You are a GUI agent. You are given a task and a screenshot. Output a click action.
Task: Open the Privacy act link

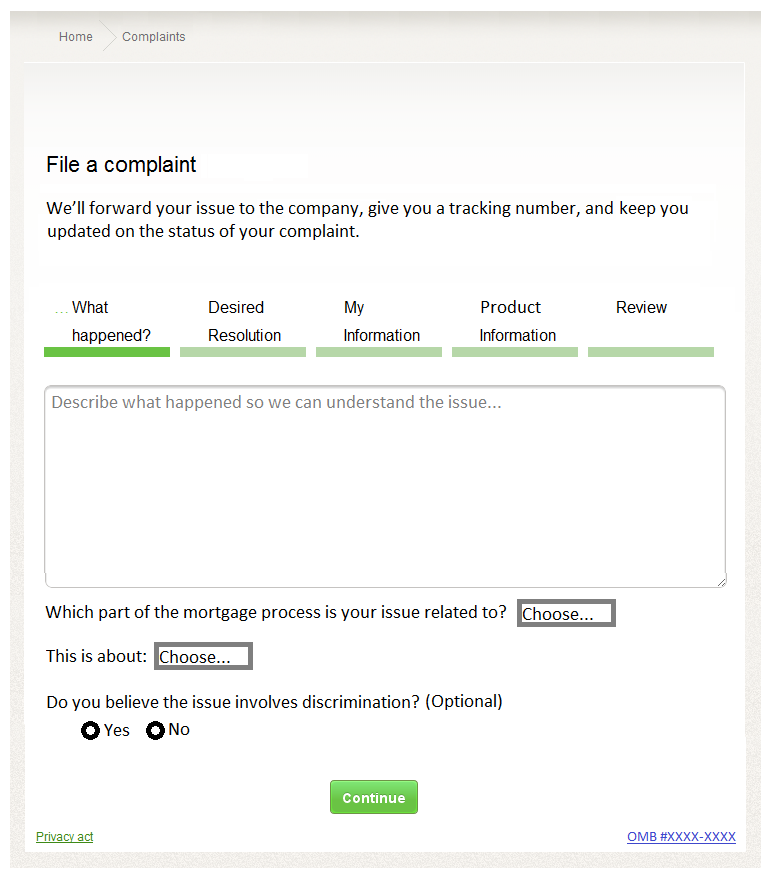(64, 837)
